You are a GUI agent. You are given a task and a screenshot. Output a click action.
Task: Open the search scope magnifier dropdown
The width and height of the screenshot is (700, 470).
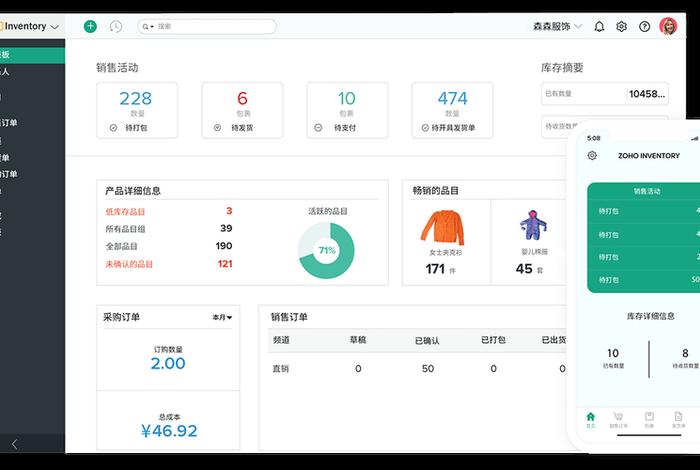click(x=148, y=27)
